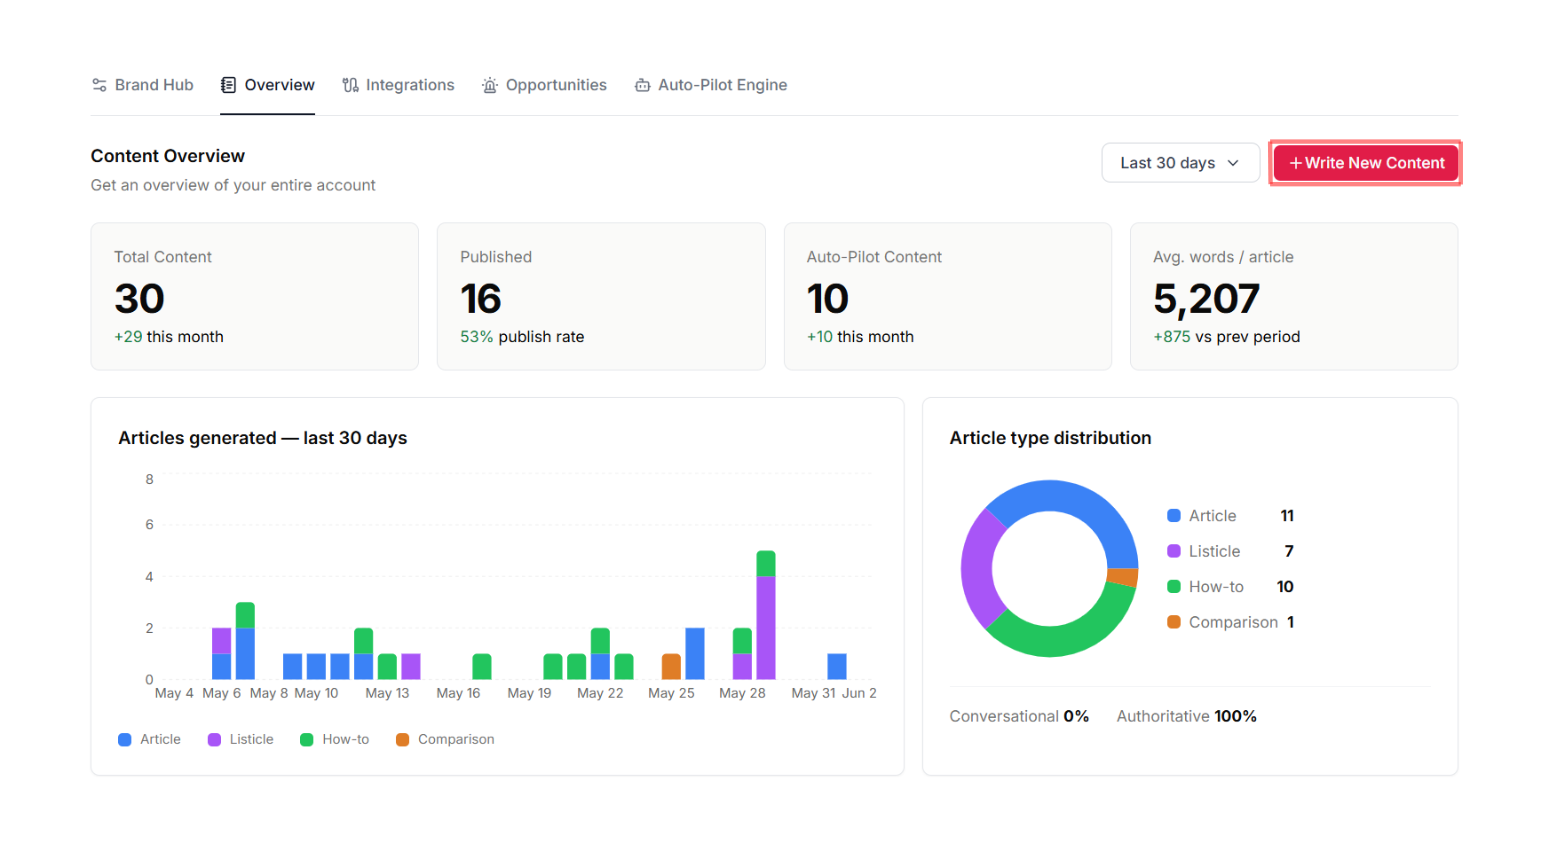Click the 'Authoritative 100%' text
This screenshot has height=843, width=1546.
tap(1187, 717)
